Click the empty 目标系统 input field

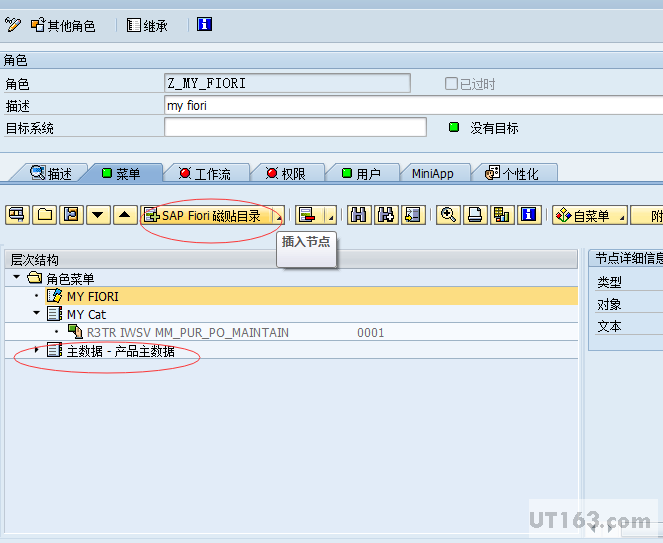(295, 127)
